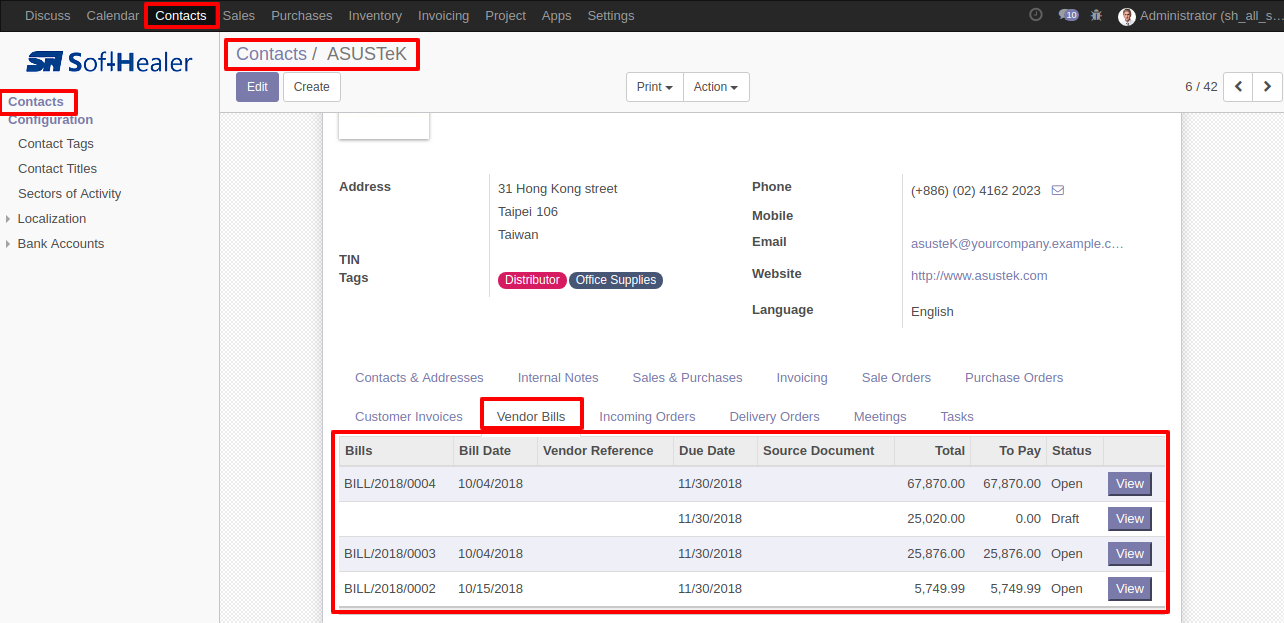Switch to Sale Orders tab
This screenshot has width=1284, height=623.
coord(896,378)
